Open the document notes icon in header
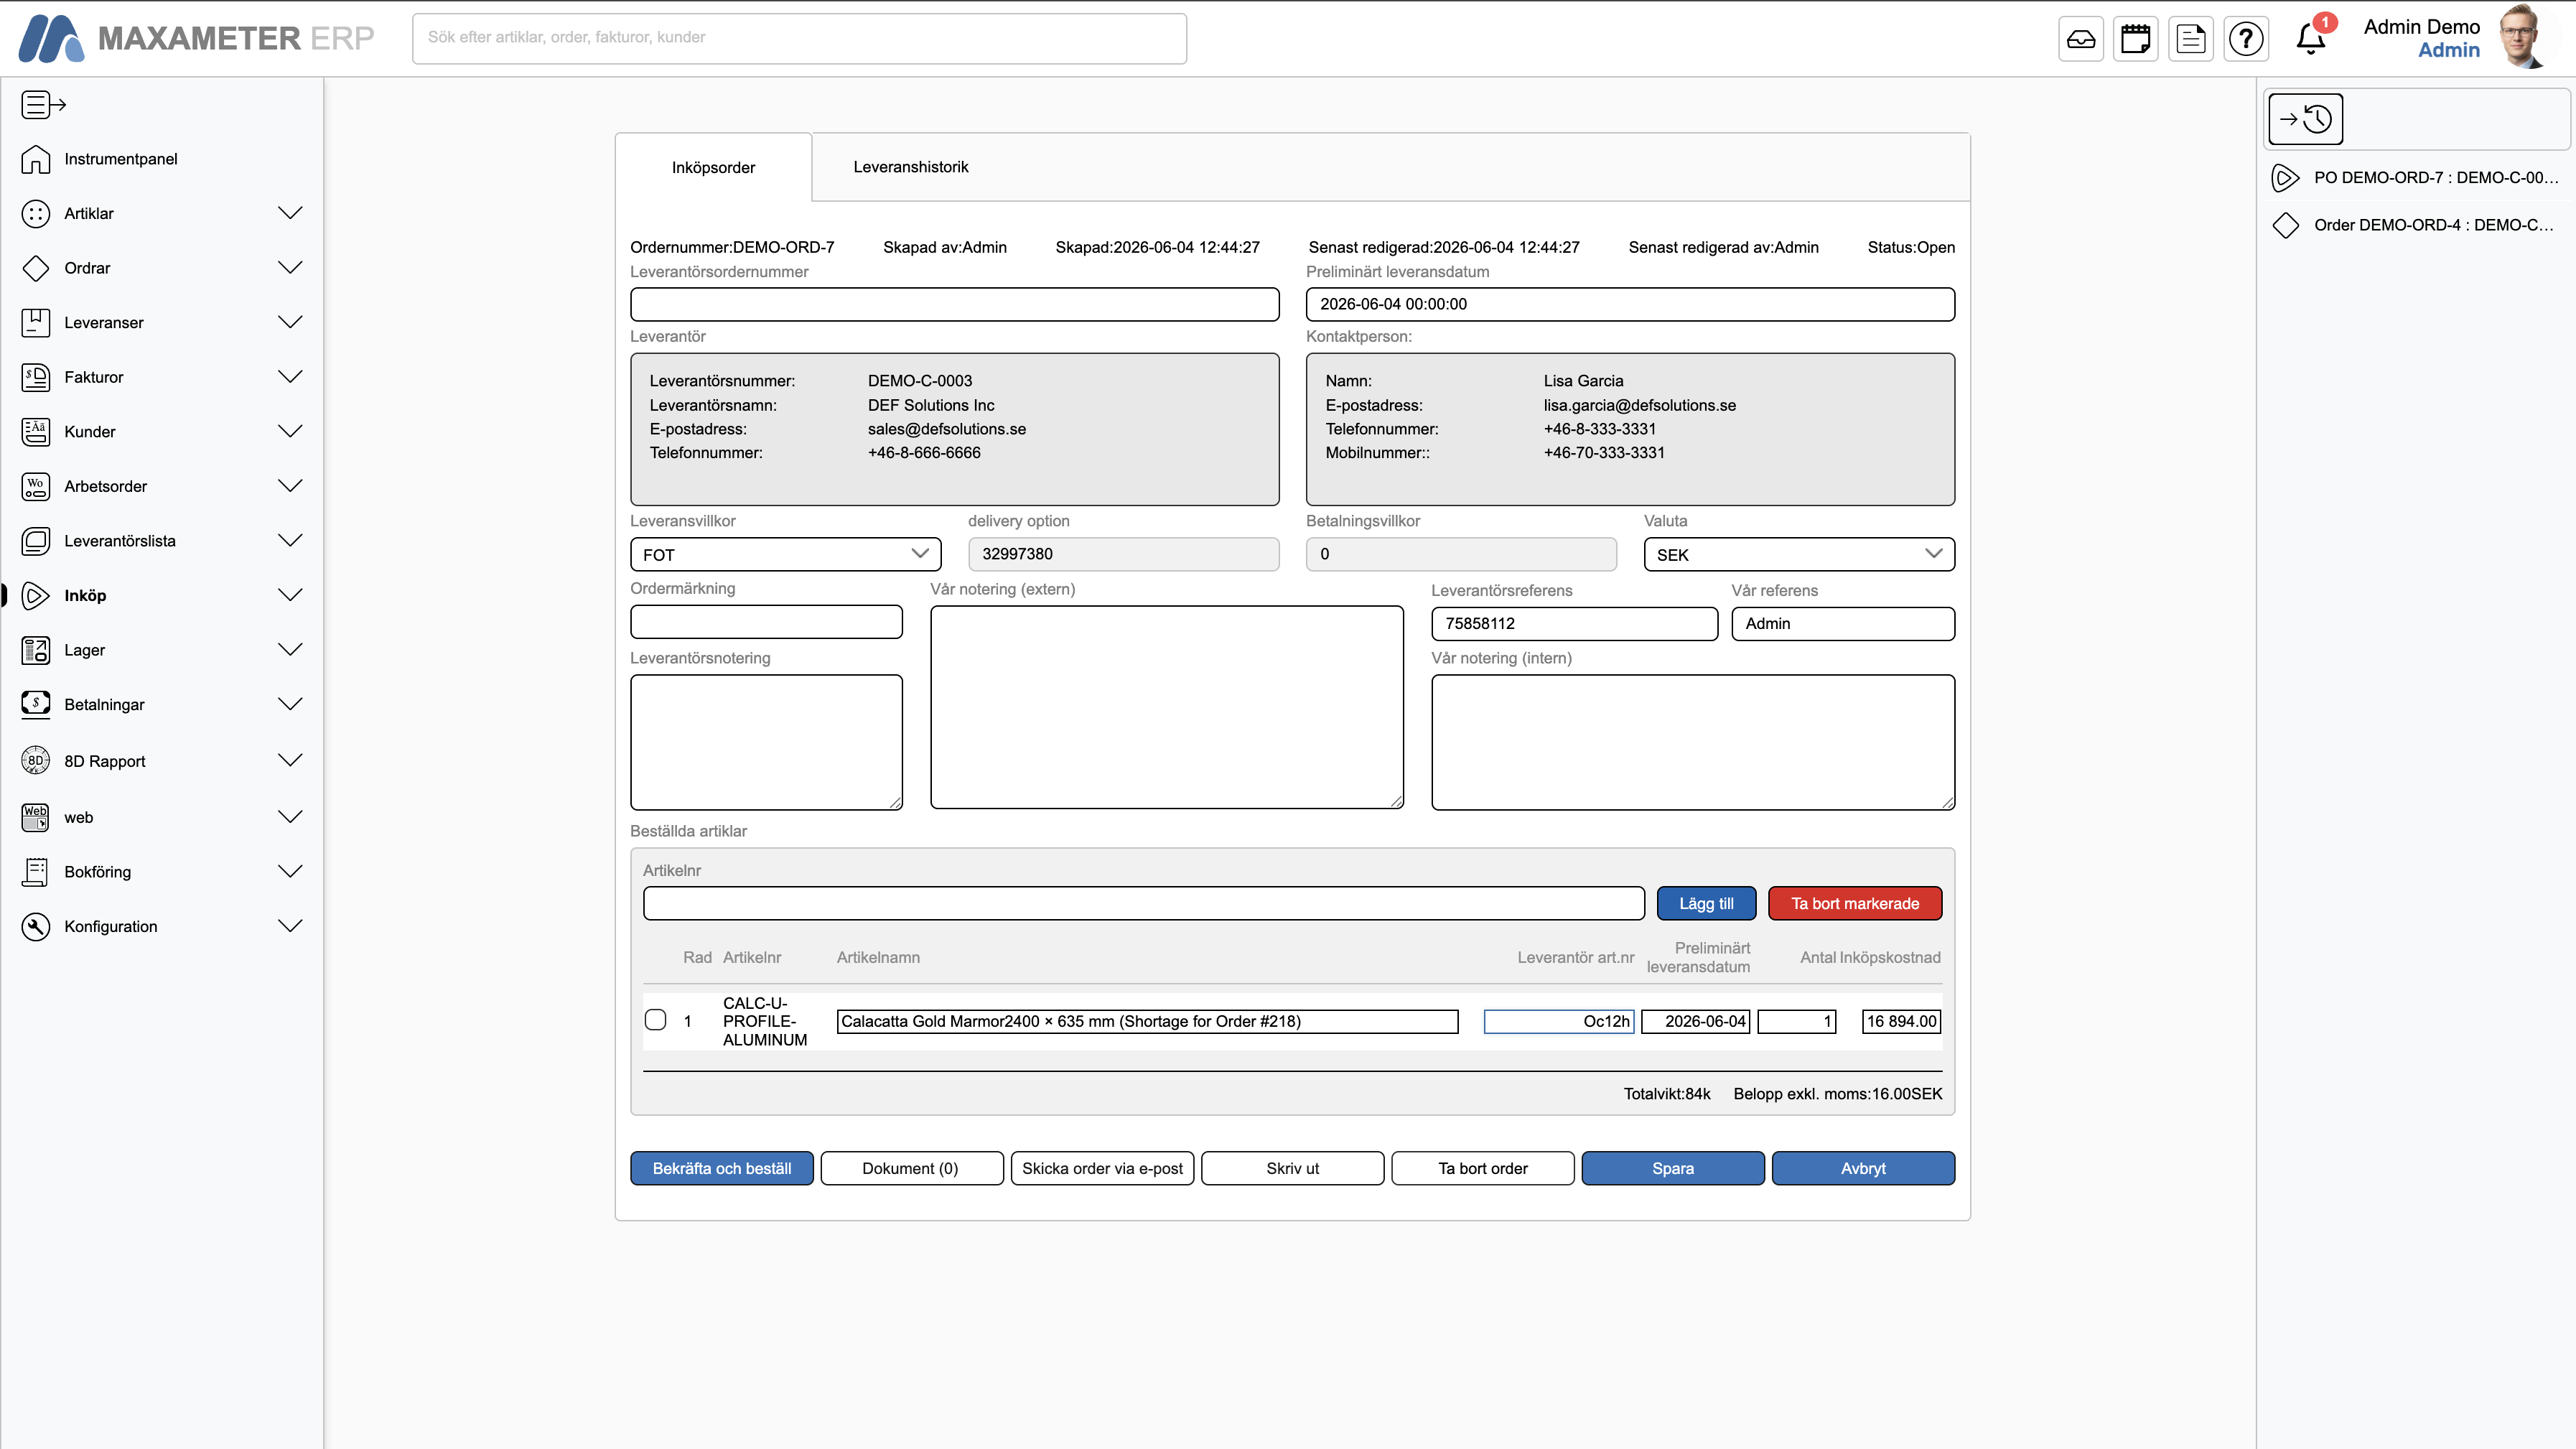 pos(2191,39)
